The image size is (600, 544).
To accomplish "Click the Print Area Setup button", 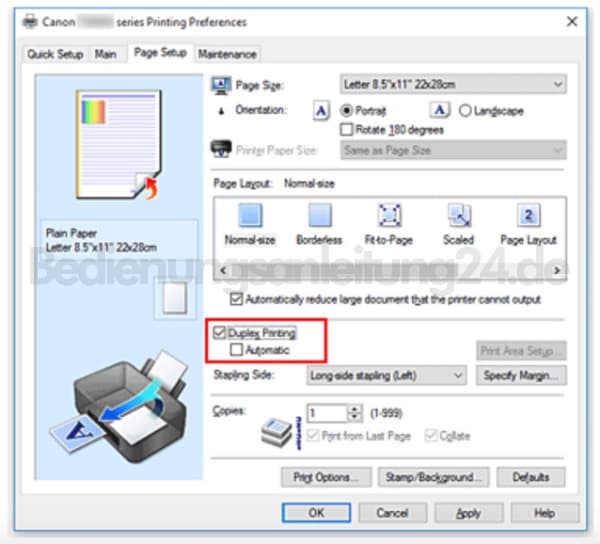I will click(521, 350).
